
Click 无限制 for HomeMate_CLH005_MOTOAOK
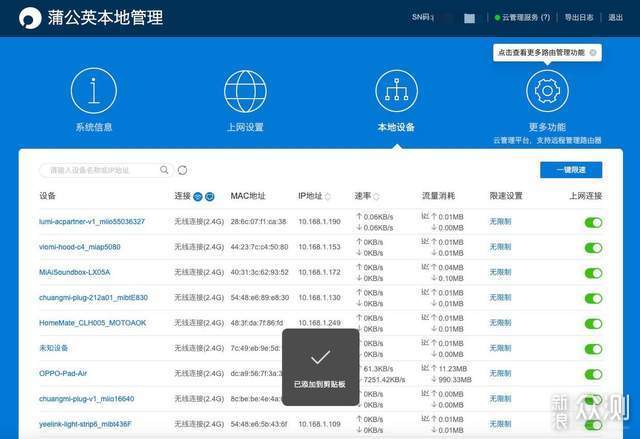[500, 323]
